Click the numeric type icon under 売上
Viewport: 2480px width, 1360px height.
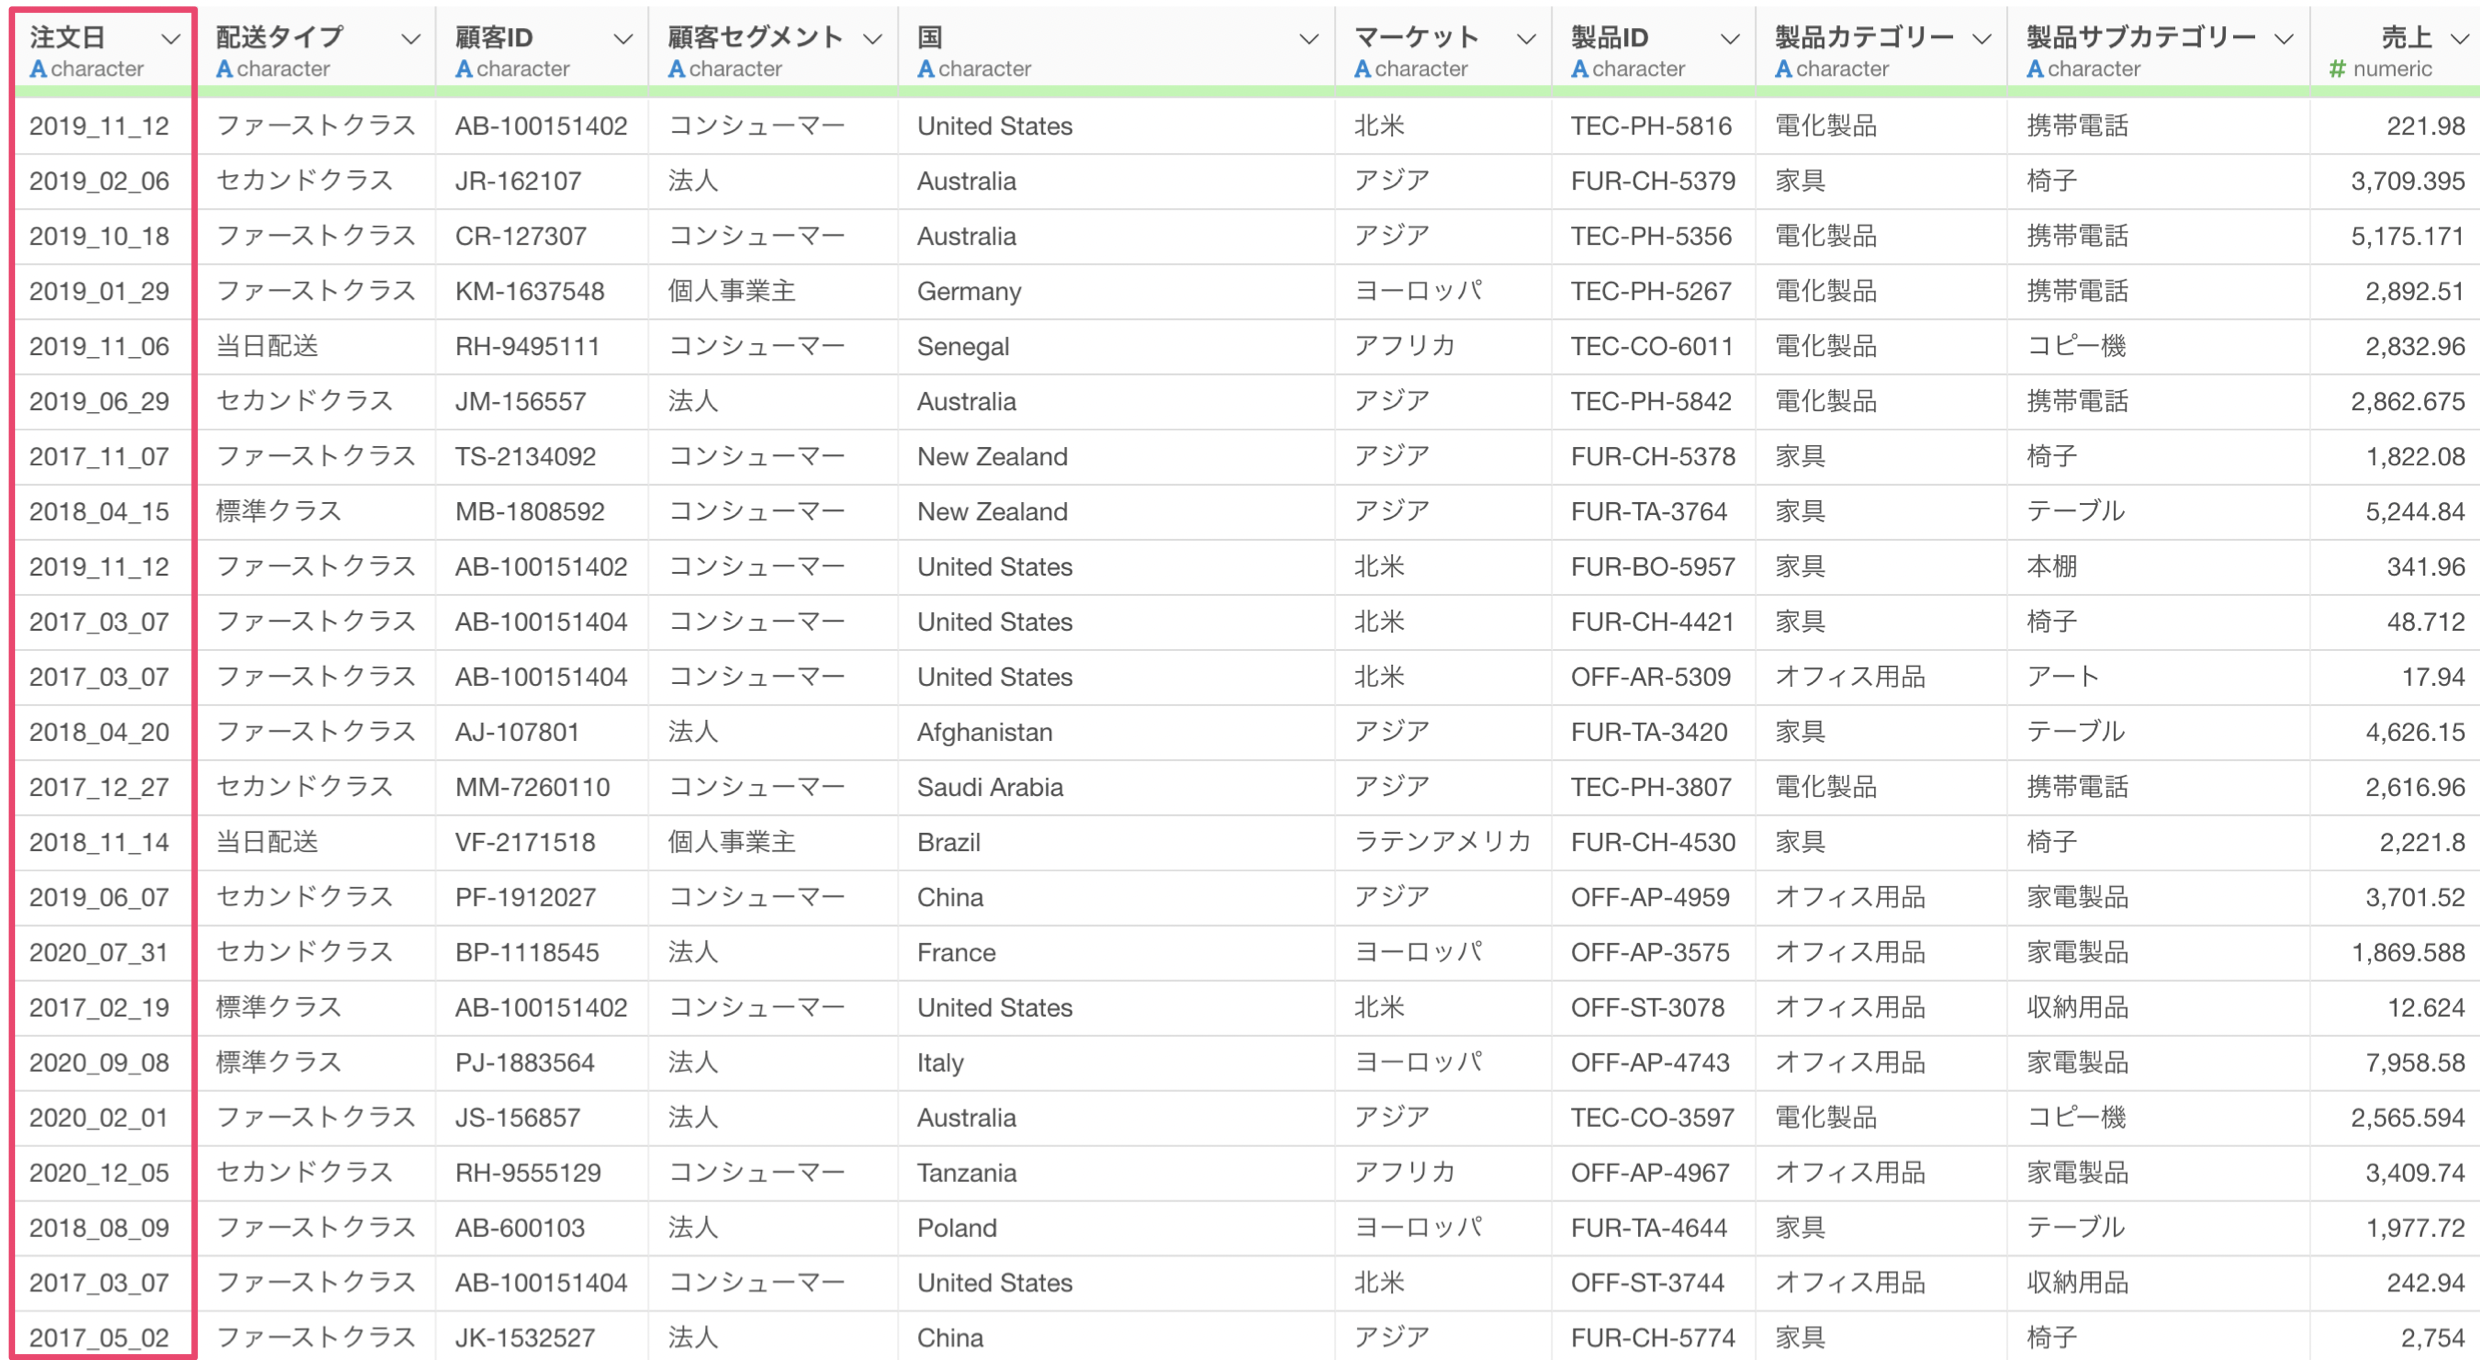click(2337, 69)
